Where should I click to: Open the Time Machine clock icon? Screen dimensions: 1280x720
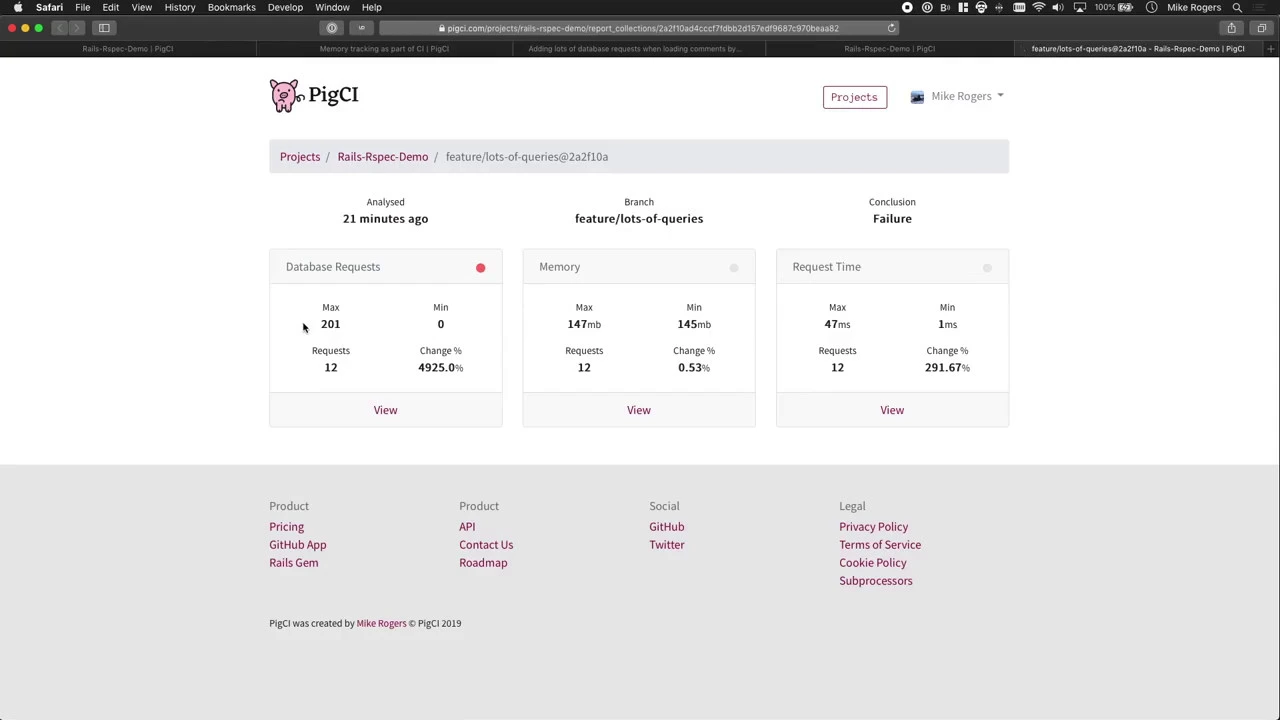pyautogui.click(x=1151, y=7)
